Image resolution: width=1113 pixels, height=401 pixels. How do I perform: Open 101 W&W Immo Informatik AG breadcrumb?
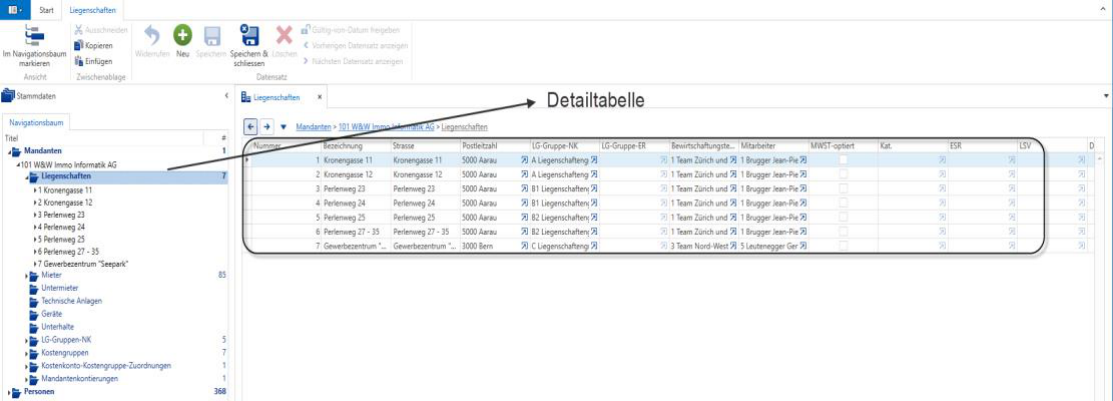(387, 127)
